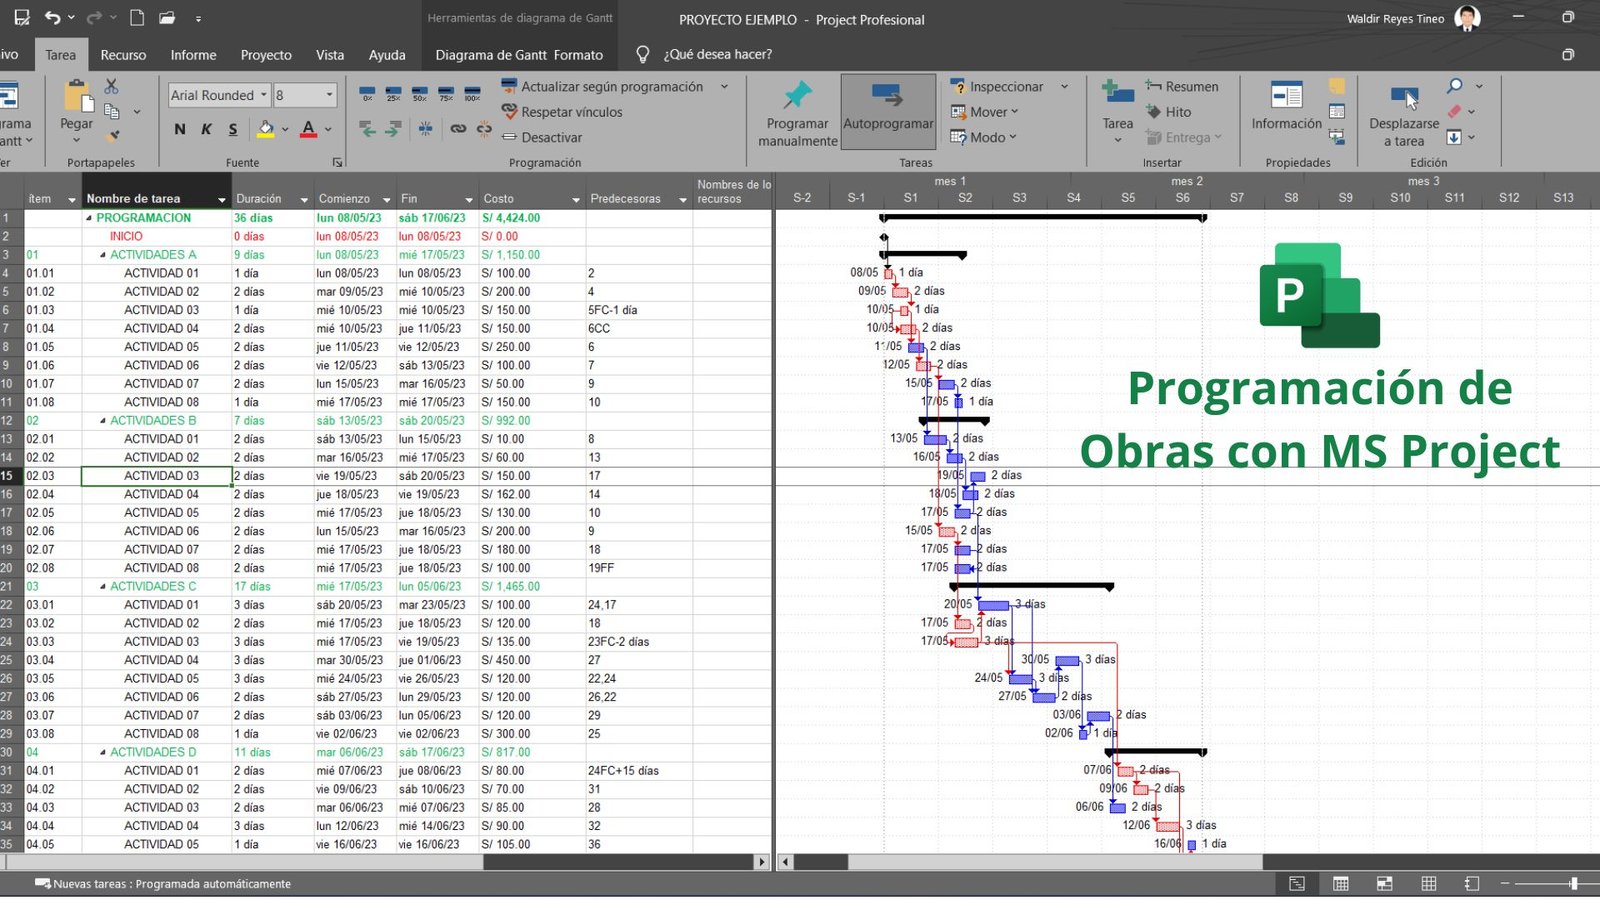Click the red font color A button

point(308,129)
